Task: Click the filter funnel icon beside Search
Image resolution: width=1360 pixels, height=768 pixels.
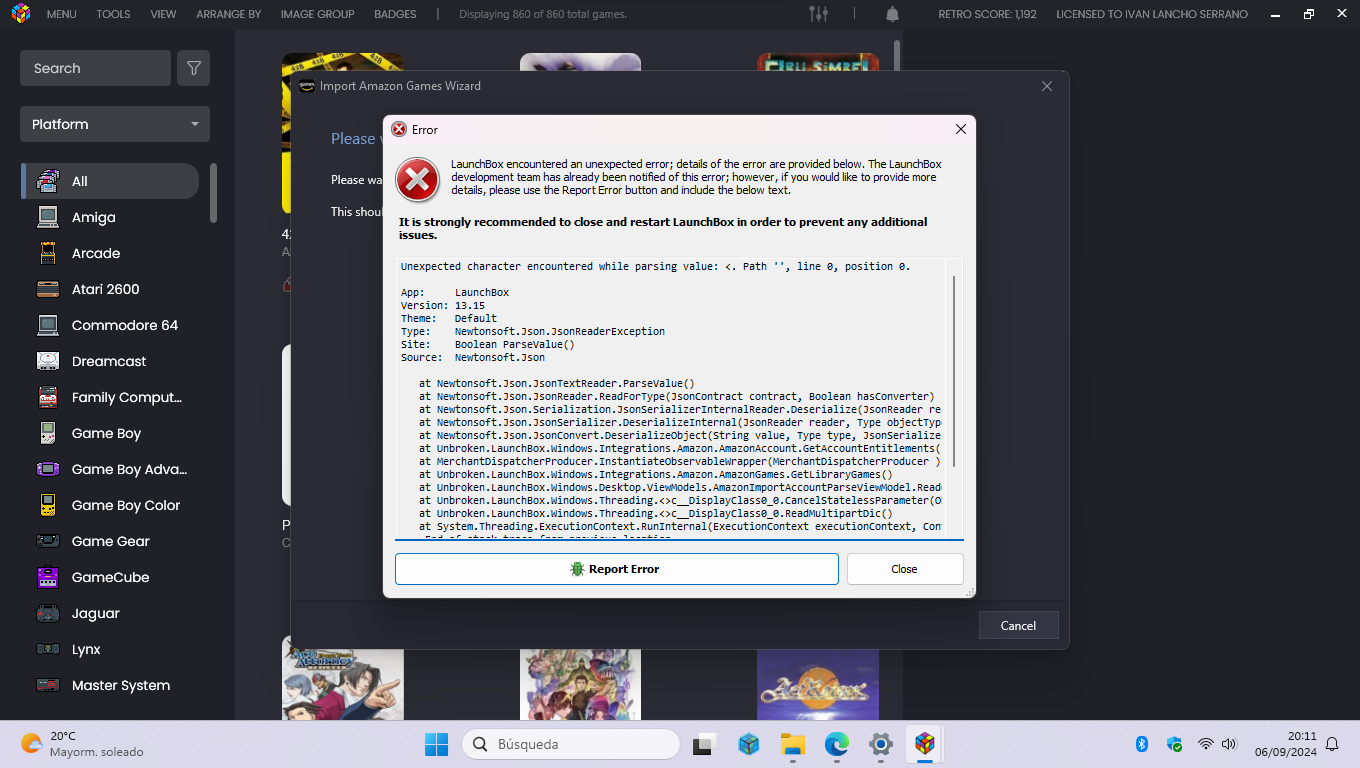Action: point(194,68)
